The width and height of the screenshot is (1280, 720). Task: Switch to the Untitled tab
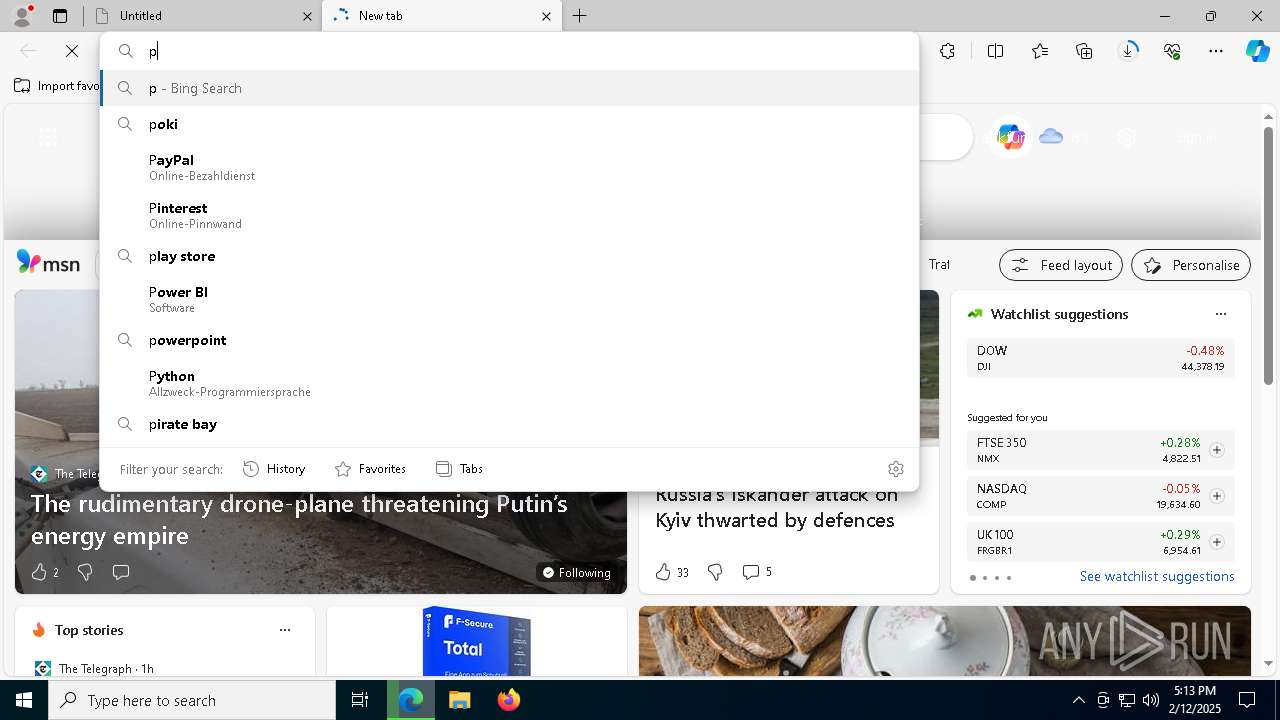click(201, 16)
